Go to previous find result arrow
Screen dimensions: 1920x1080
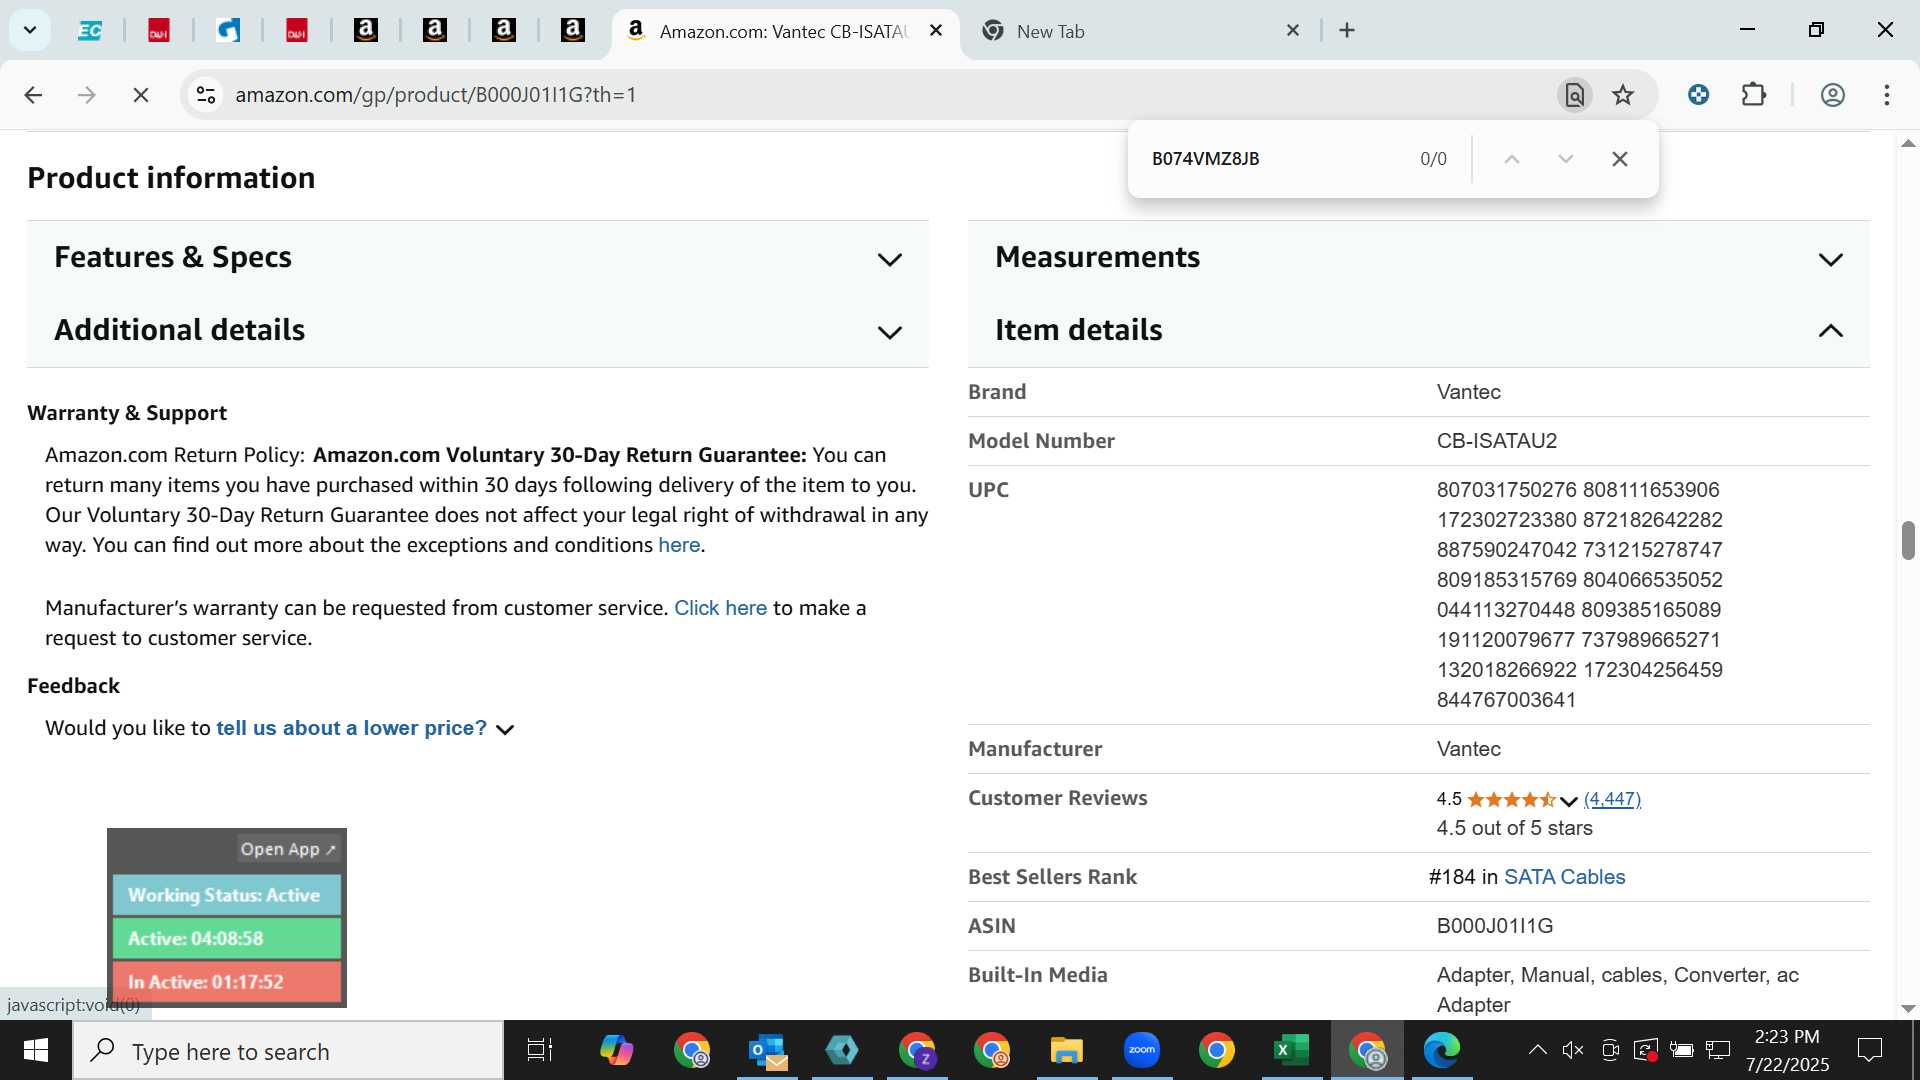(1512, 159)
